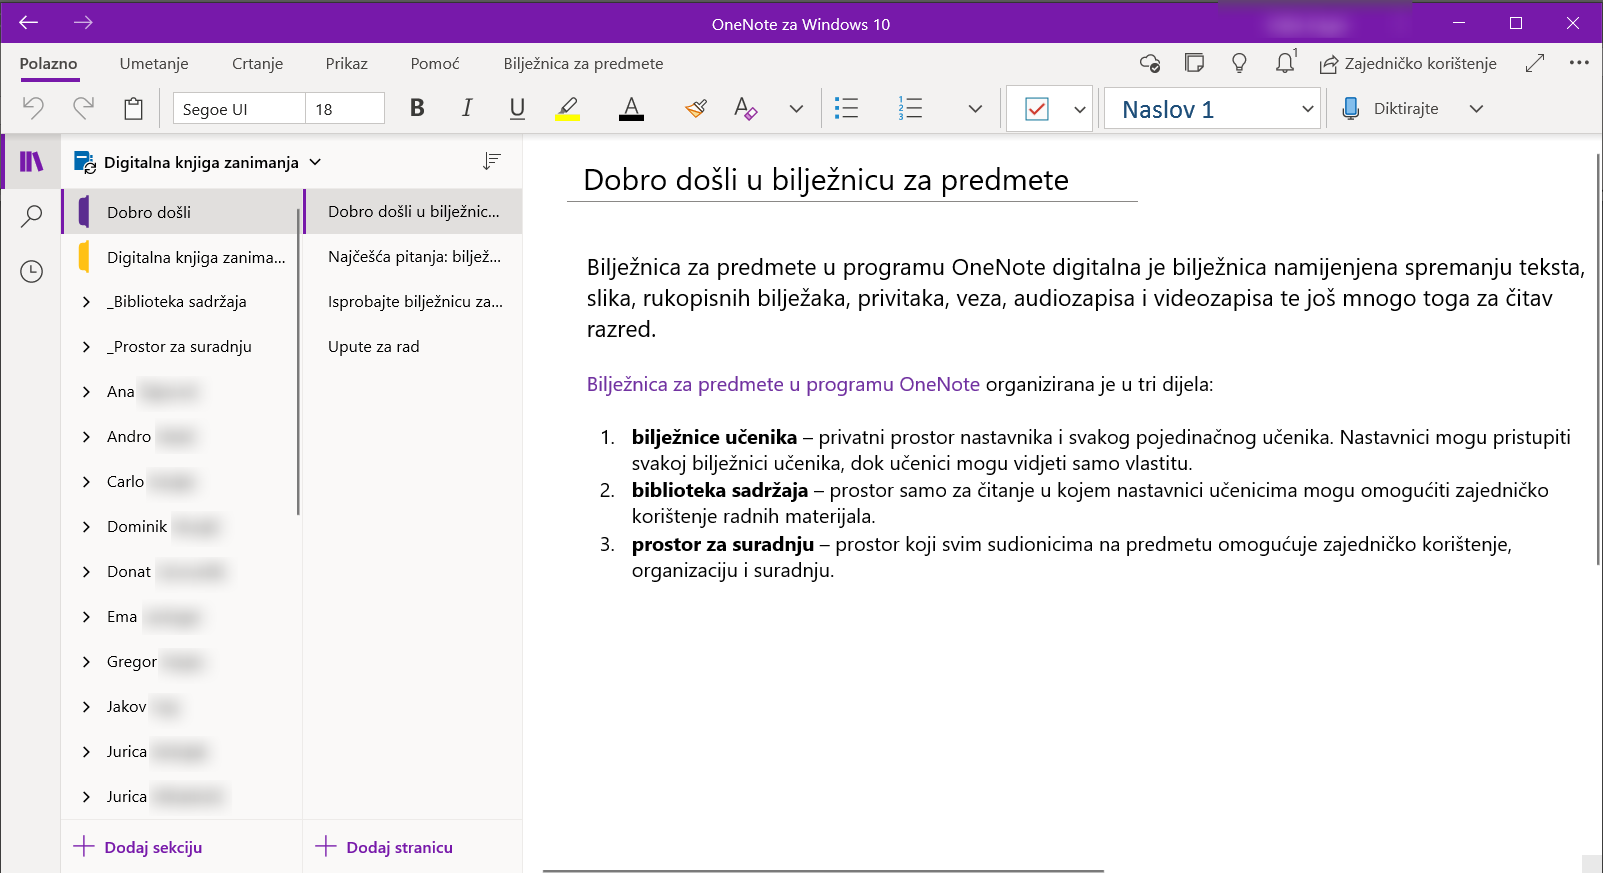Screen dimensions: 1603x873
Task: Click the format painter icon
Action: [x=696, y=108]
